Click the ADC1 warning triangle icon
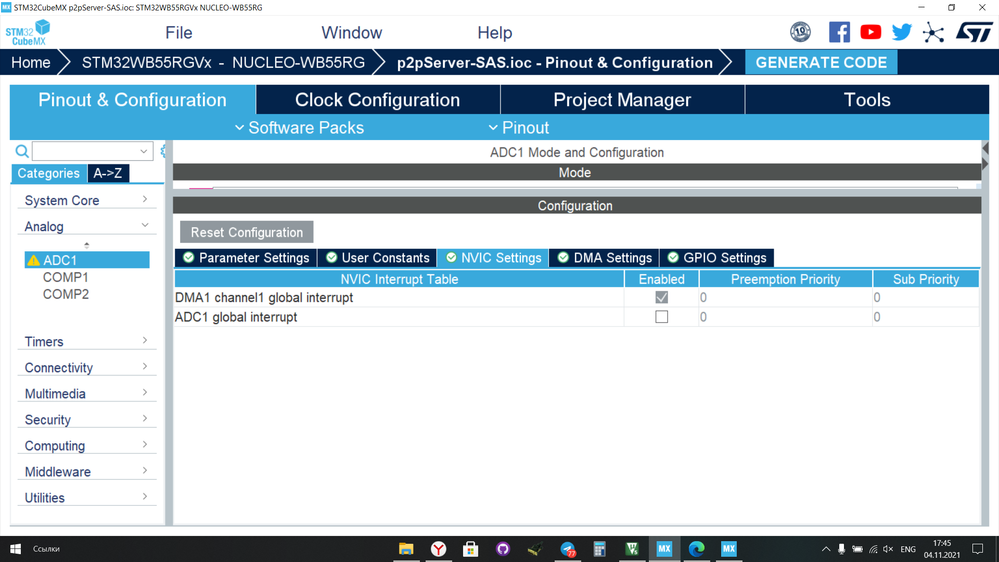 point(33,260)
